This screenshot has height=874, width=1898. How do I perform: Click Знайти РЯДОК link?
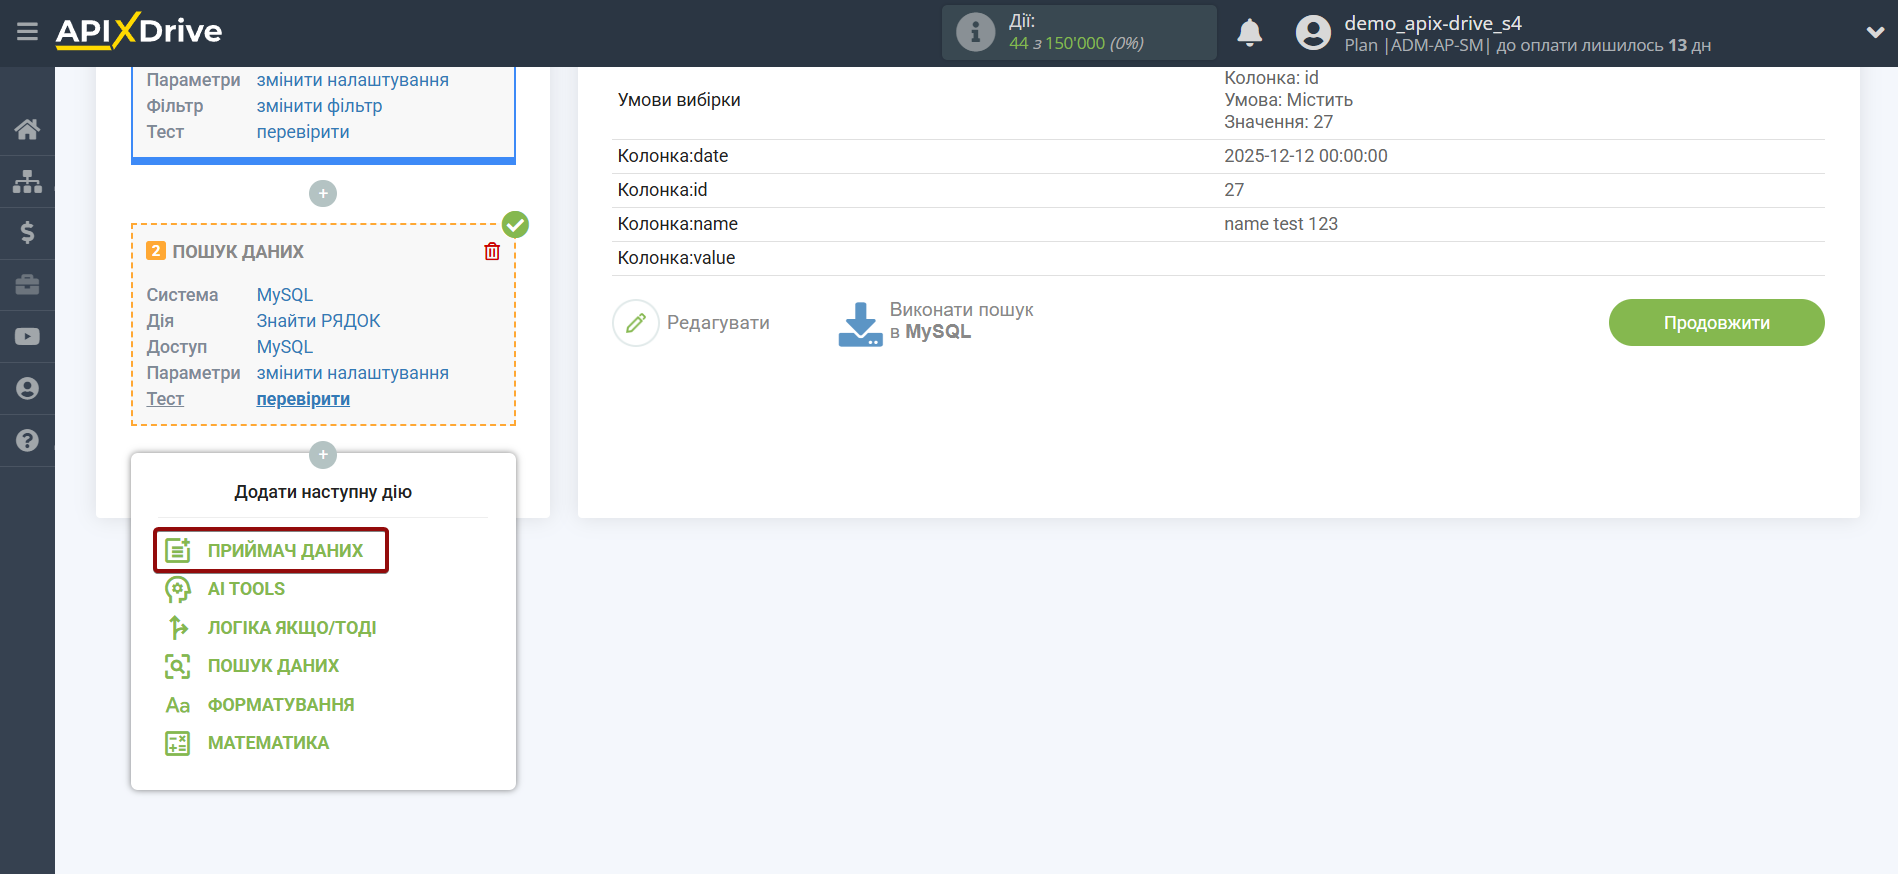pos(318,321)
